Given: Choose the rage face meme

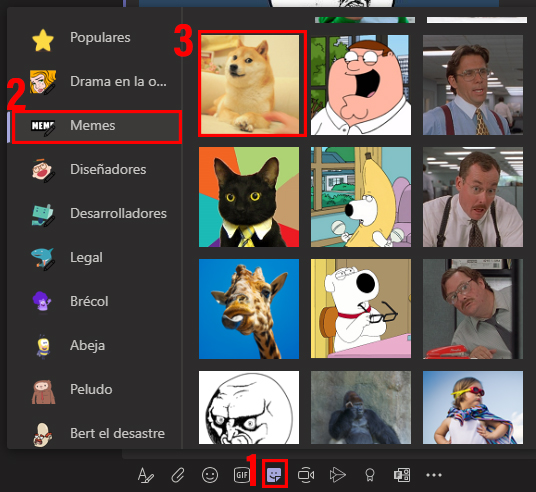Looking at the screenshot, I should 249,408.
